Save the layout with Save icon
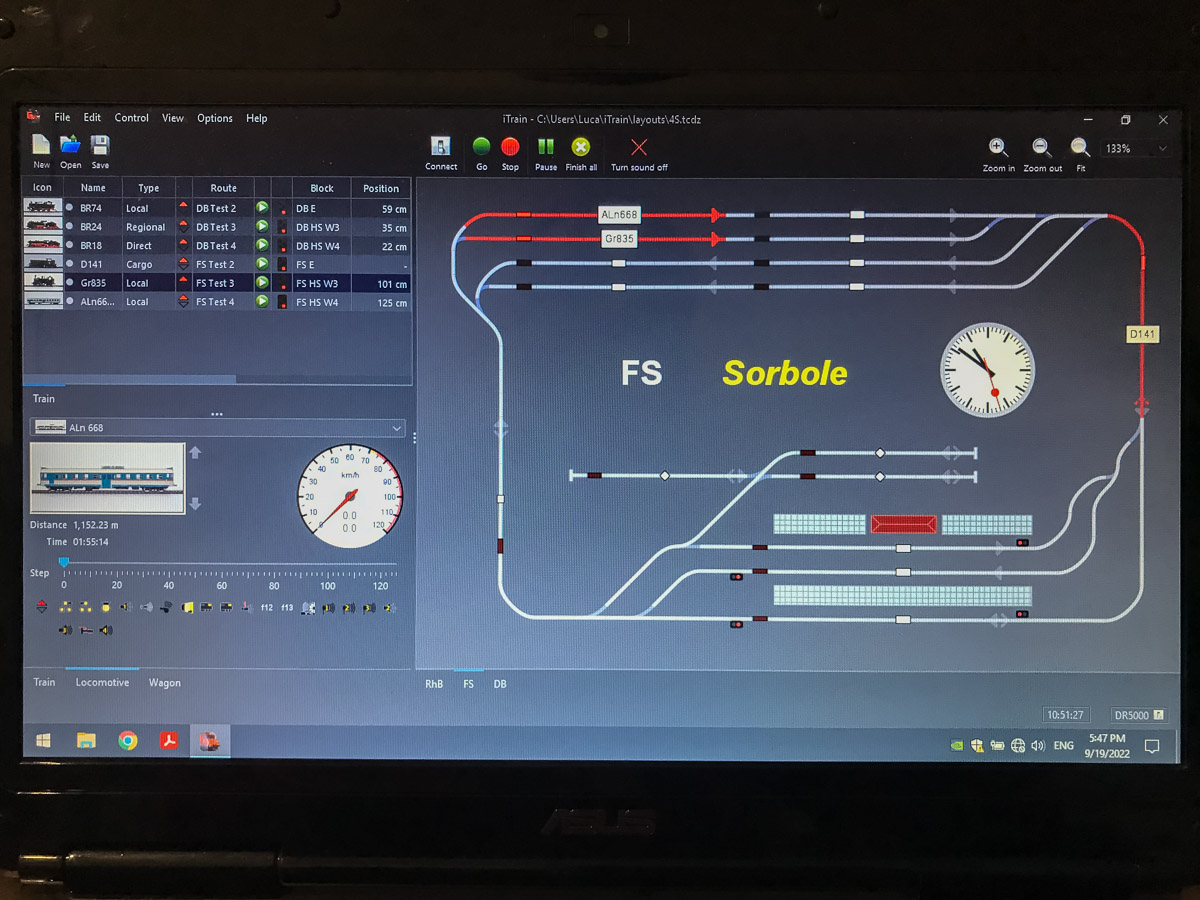1200x900 pixels. (x=100, y=145)
